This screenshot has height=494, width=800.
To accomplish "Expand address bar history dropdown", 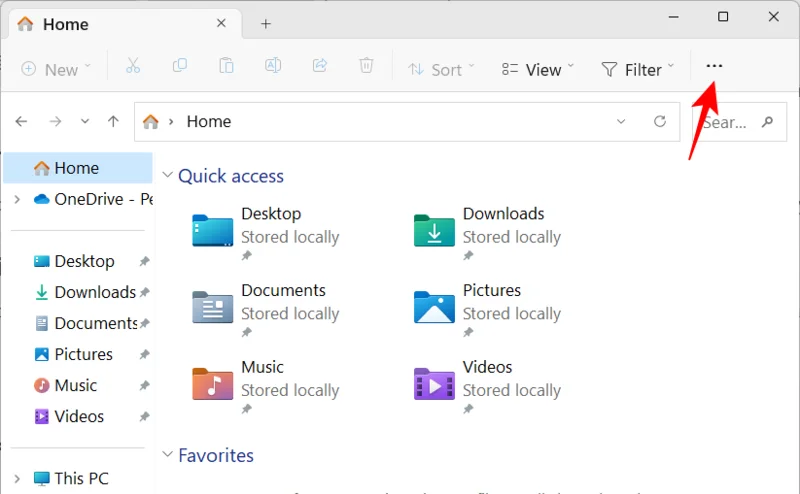I will pyautogui.click(x=621, y=121).
